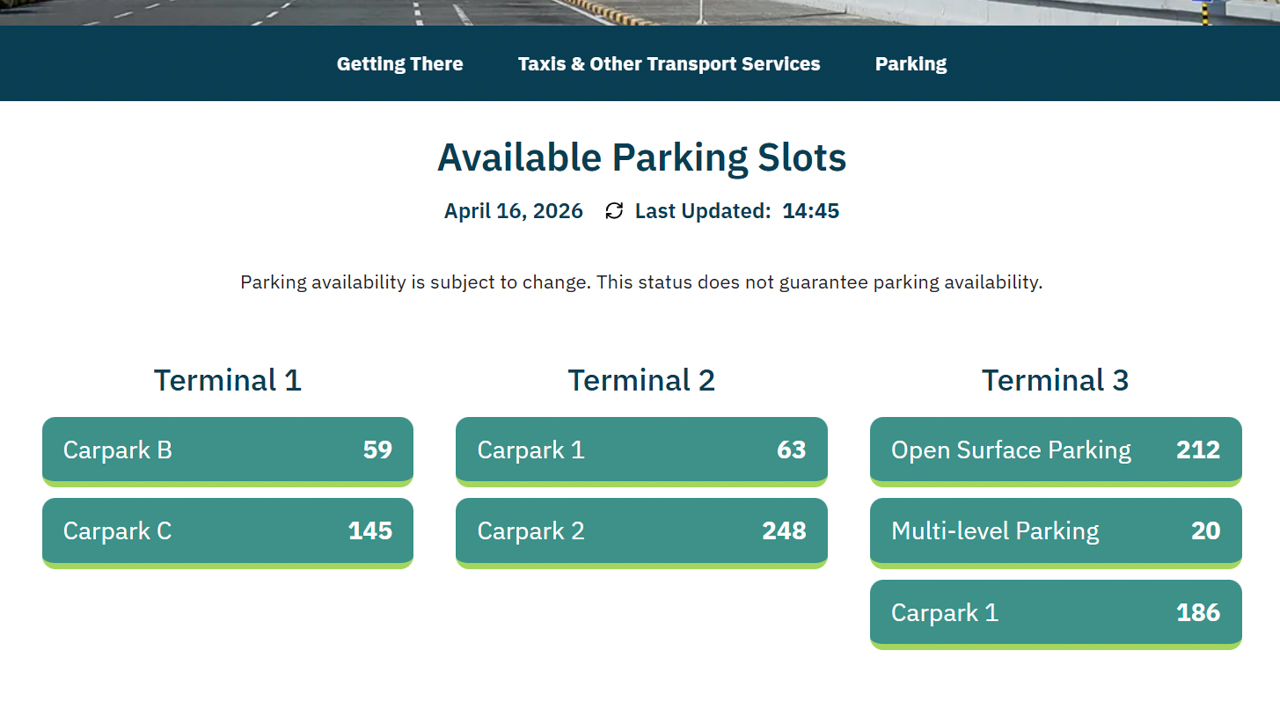Click the April 16, 2026 date

[513, 211]
